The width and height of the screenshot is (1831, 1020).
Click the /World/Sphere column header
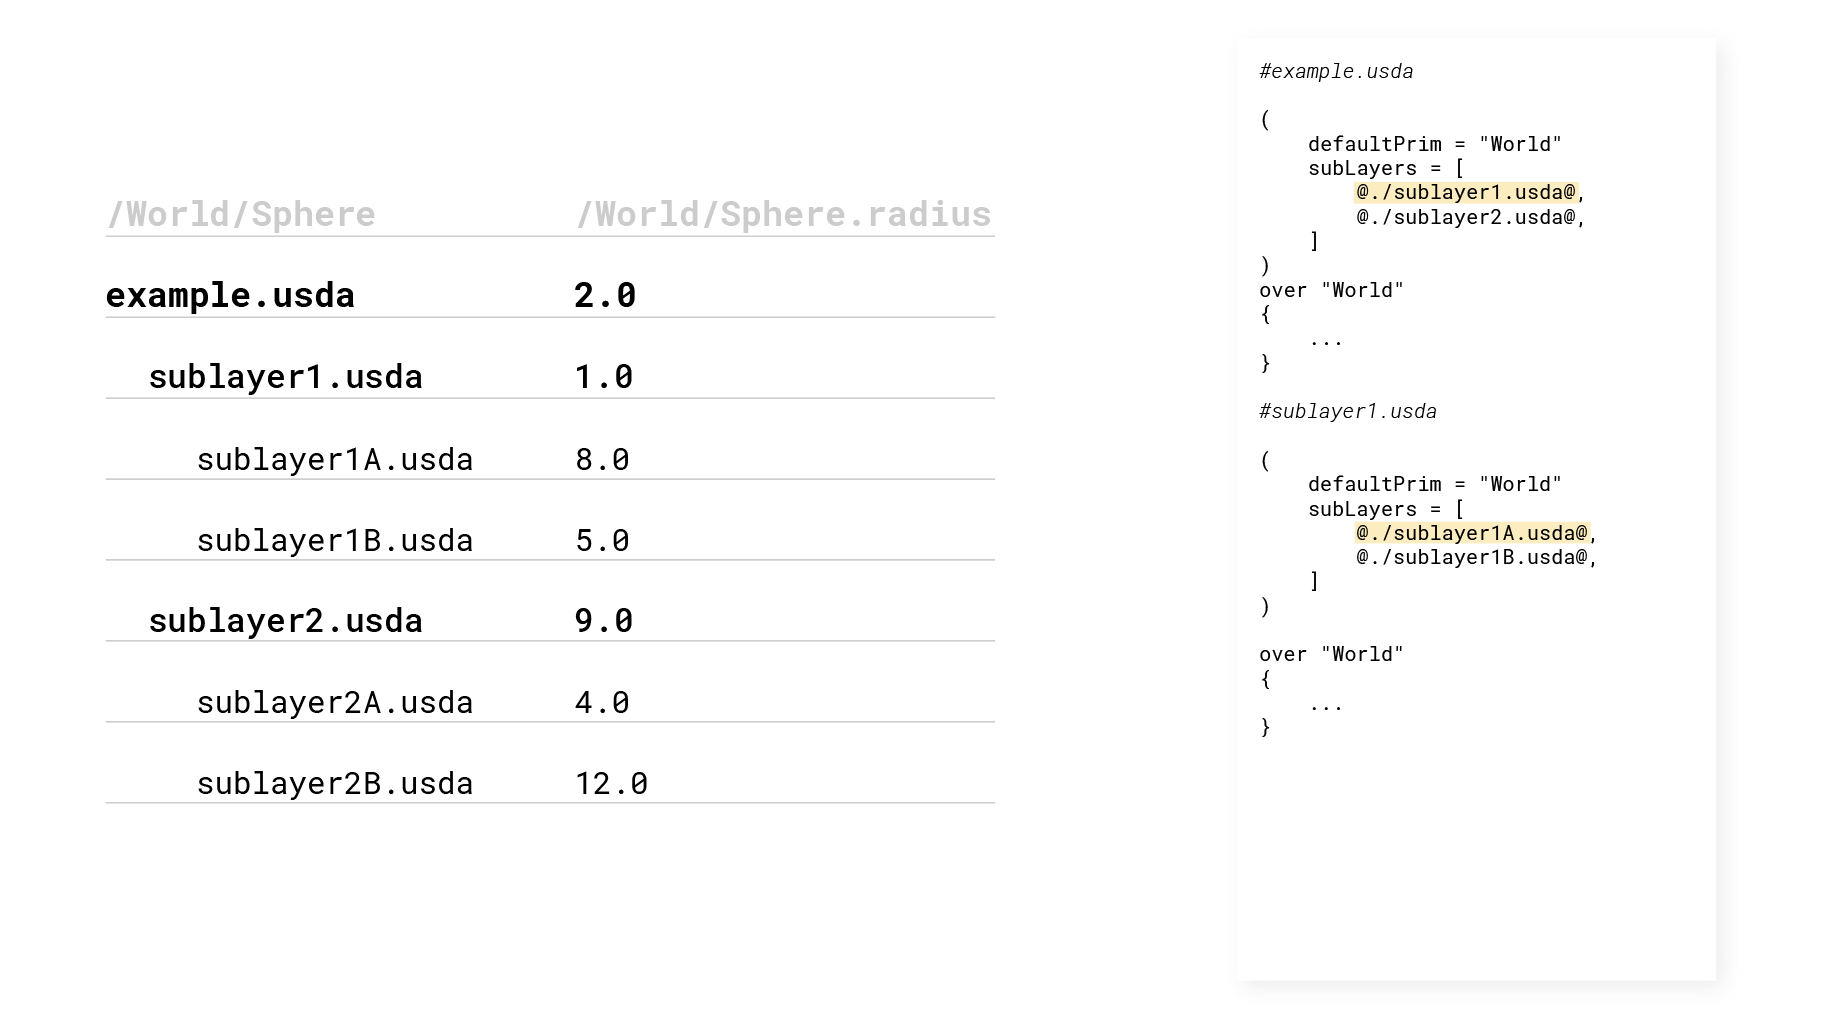tap(241, 214)
